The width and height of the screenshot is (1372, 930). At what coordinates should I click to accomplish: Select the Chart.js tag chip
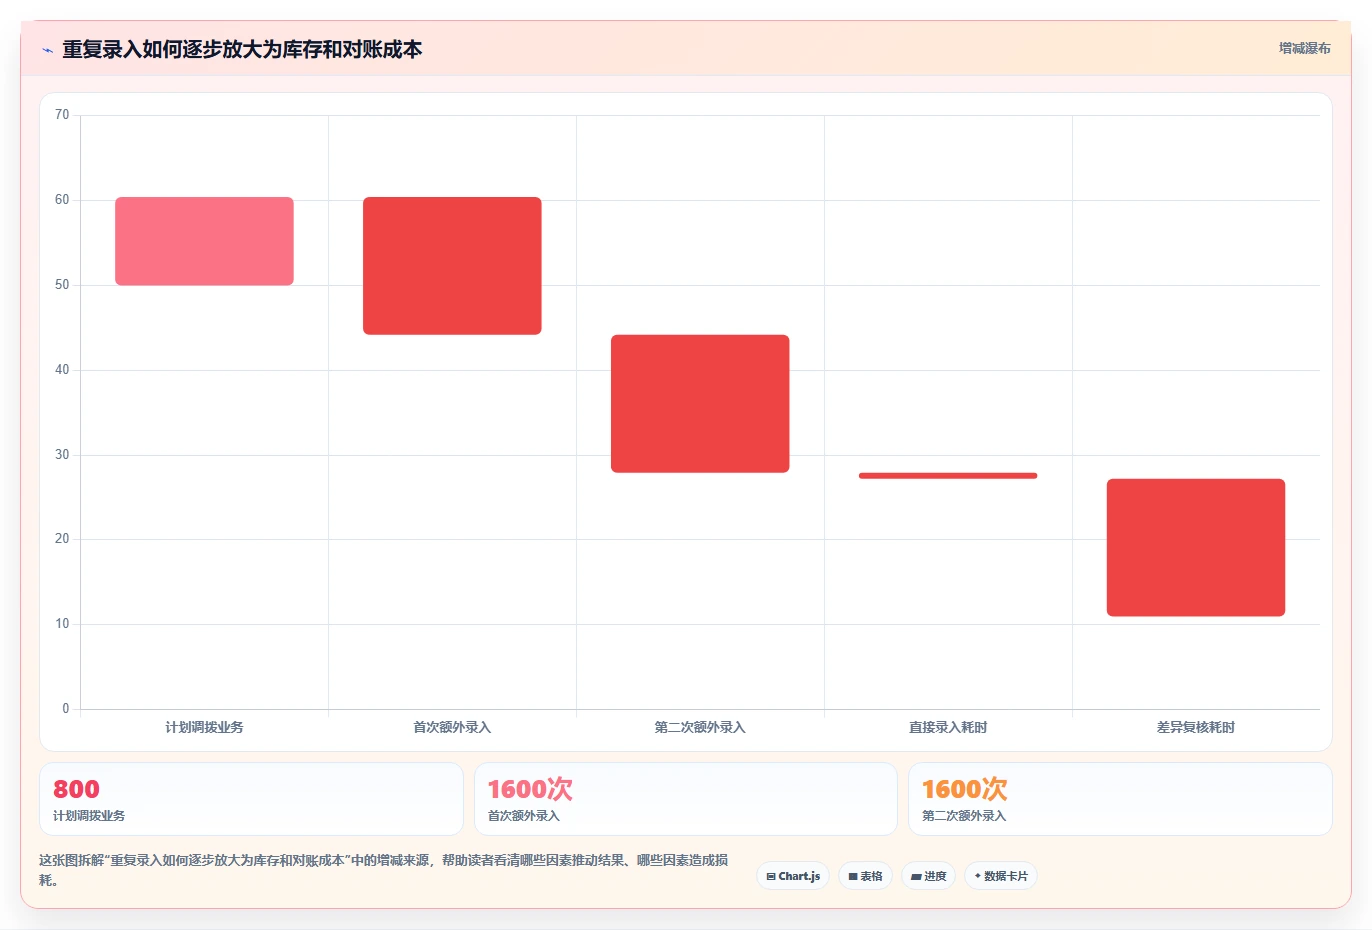pos(793,876)
